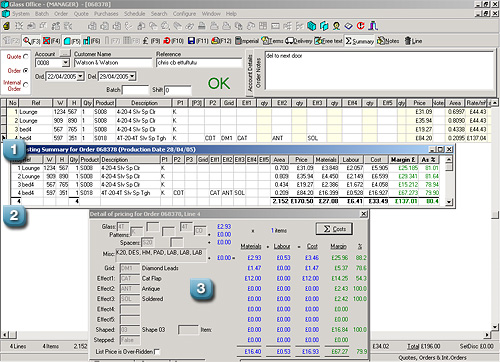Save using the F11 floppy disk button
Screen dimensions: 500x362
(198, 41)
